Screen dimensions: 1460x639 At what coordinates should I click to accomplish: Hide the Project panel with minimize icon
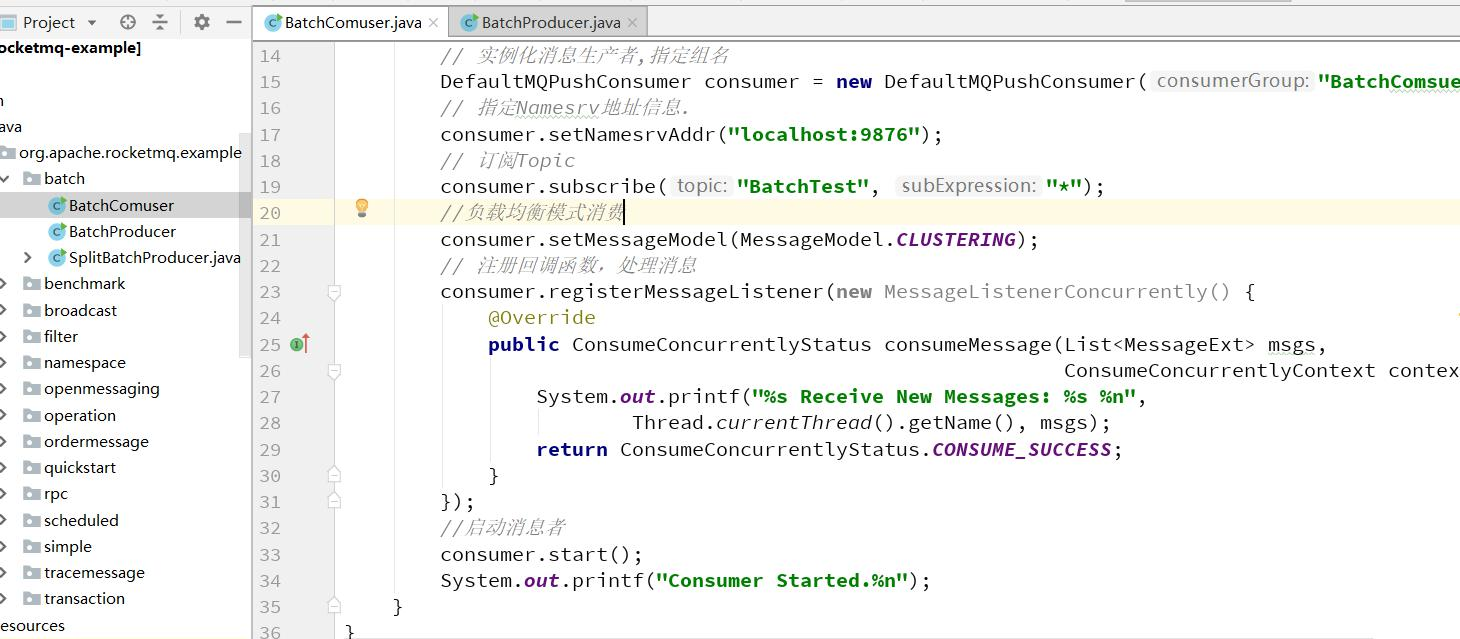point(234,22)
